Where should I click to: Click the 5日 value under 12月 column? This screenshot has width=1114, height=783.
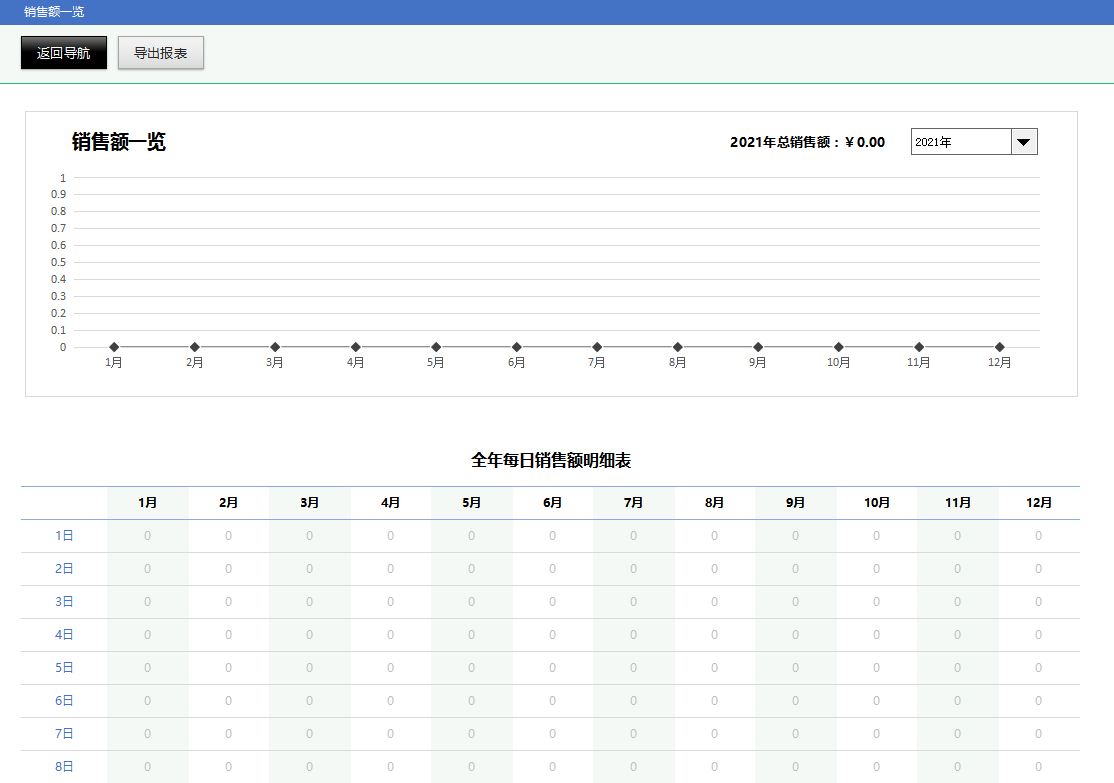click(x=1039, y=668)
